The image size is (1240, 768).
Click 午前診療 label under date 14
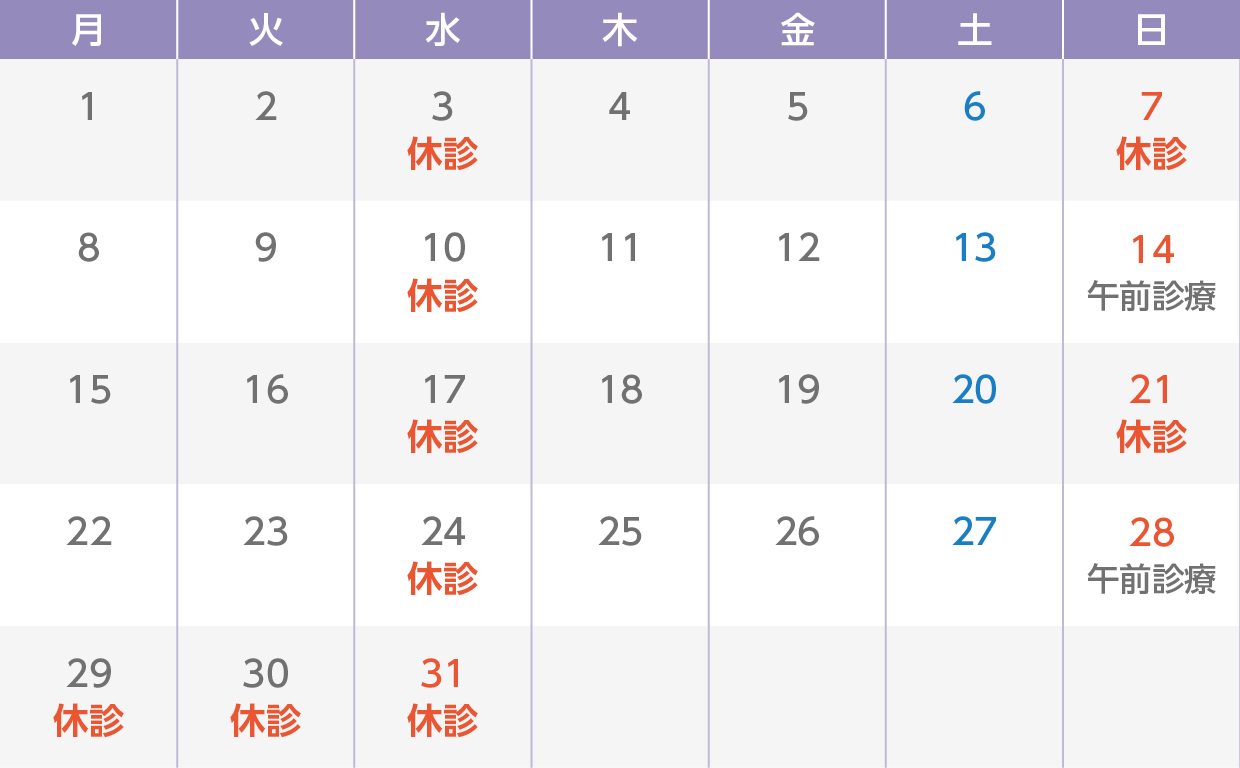click(1151, 297)
